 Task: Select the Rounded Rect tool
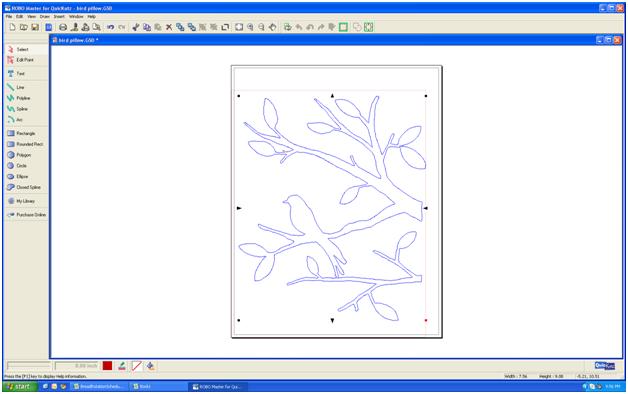(x=26, y=144)
